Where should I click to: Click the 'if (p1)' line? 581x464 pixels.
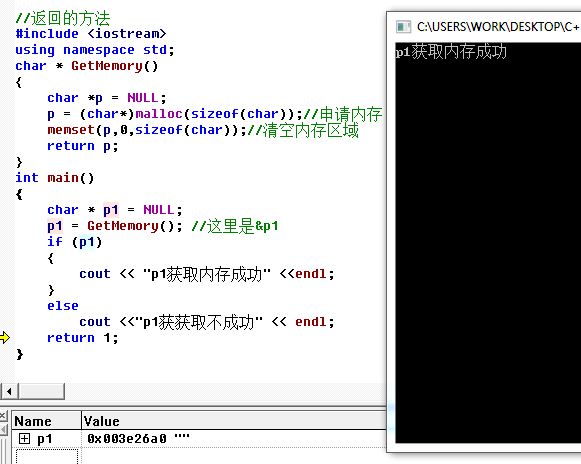74,242
